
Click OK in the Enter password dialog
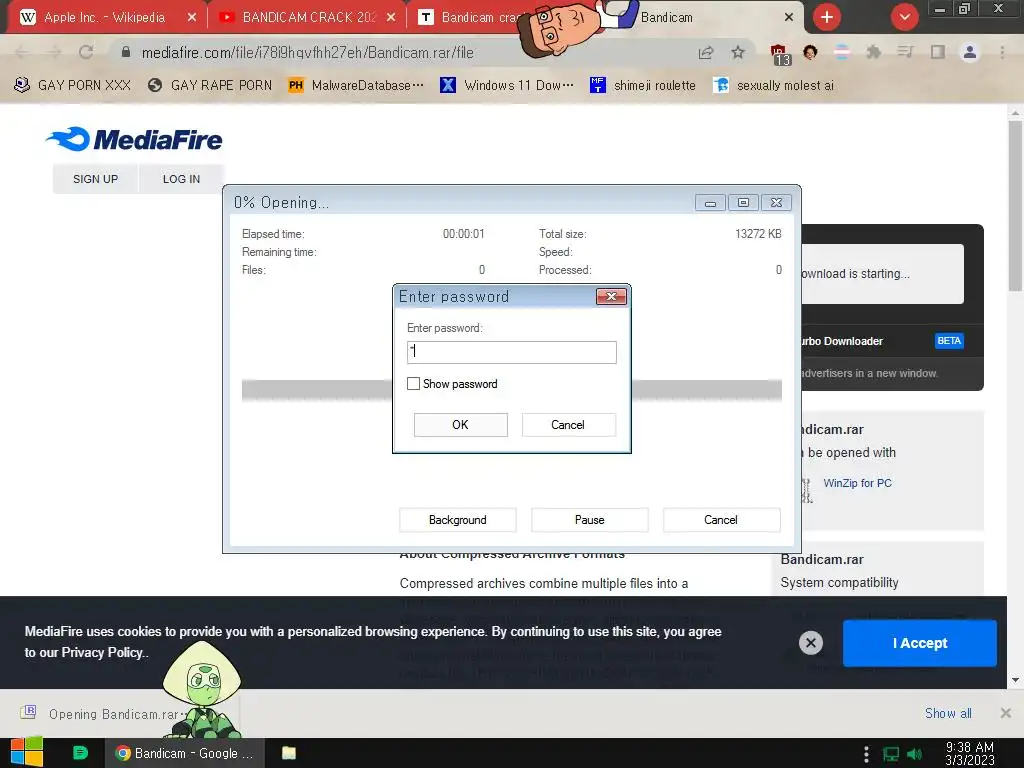pyautogui.click(x=460, y=424)
